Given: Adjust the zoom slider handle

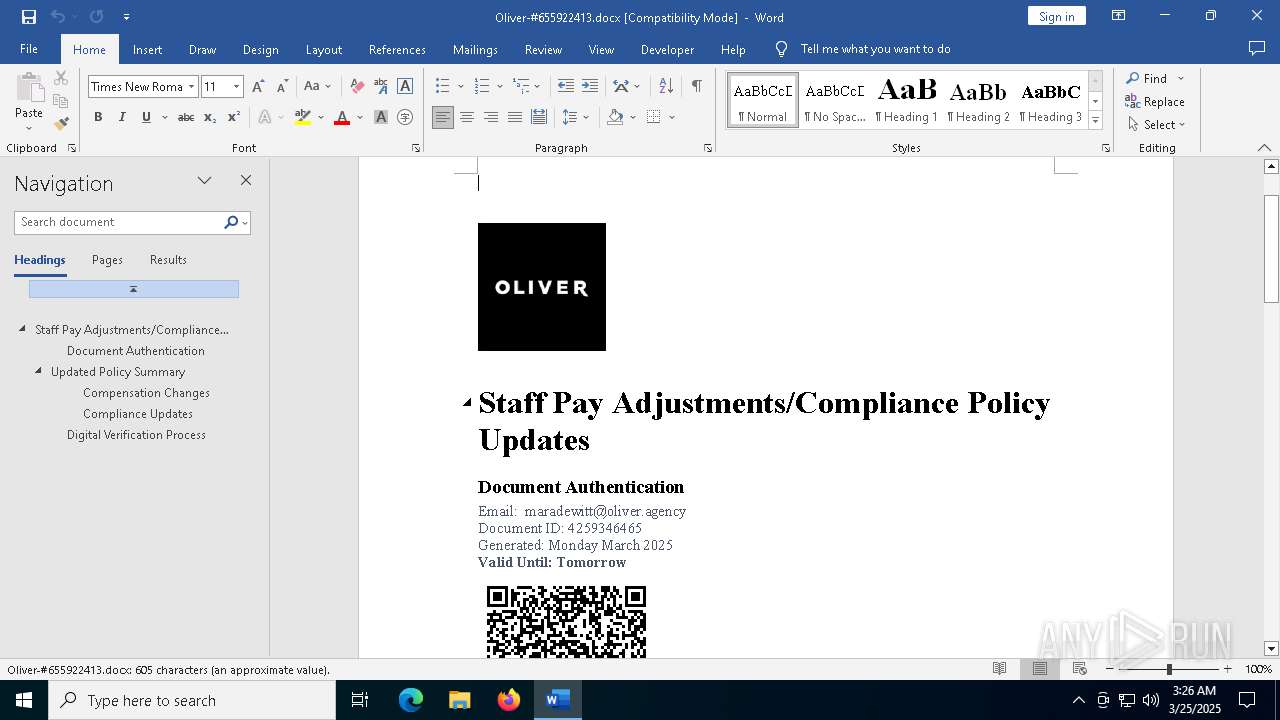Looking at the screenshot, I should click(1169, 669).
